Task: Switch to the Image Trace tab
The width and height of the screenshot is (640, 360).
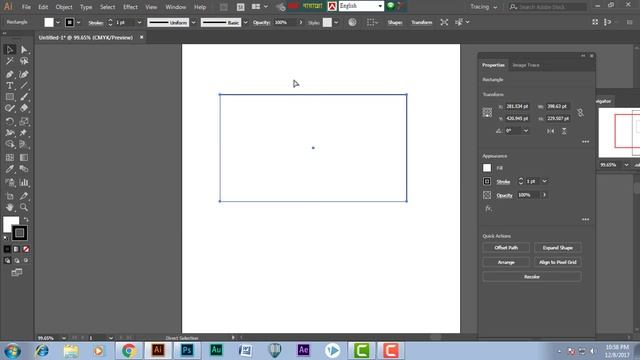Action: click(526, 65)
